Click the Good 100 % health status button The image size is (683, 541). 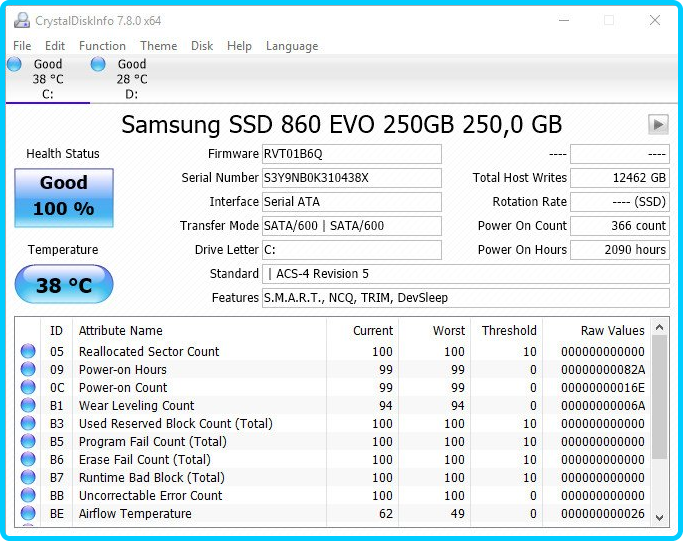(64, 198)
